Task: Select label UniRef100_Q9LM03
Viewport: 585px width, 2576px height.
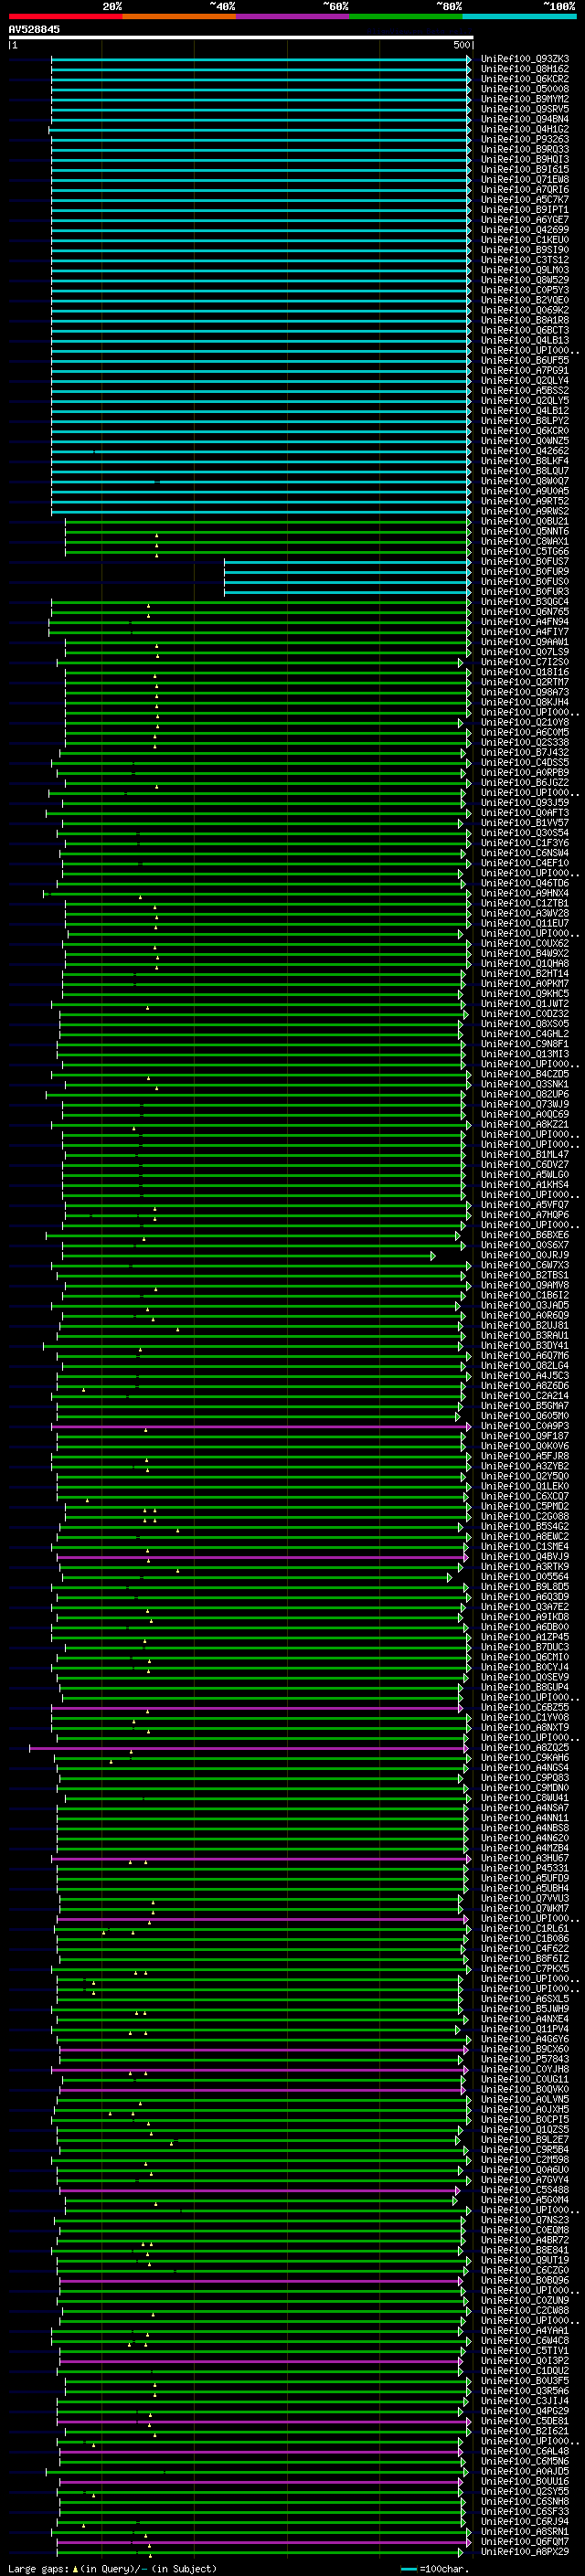Action: [x=525, y=270]
